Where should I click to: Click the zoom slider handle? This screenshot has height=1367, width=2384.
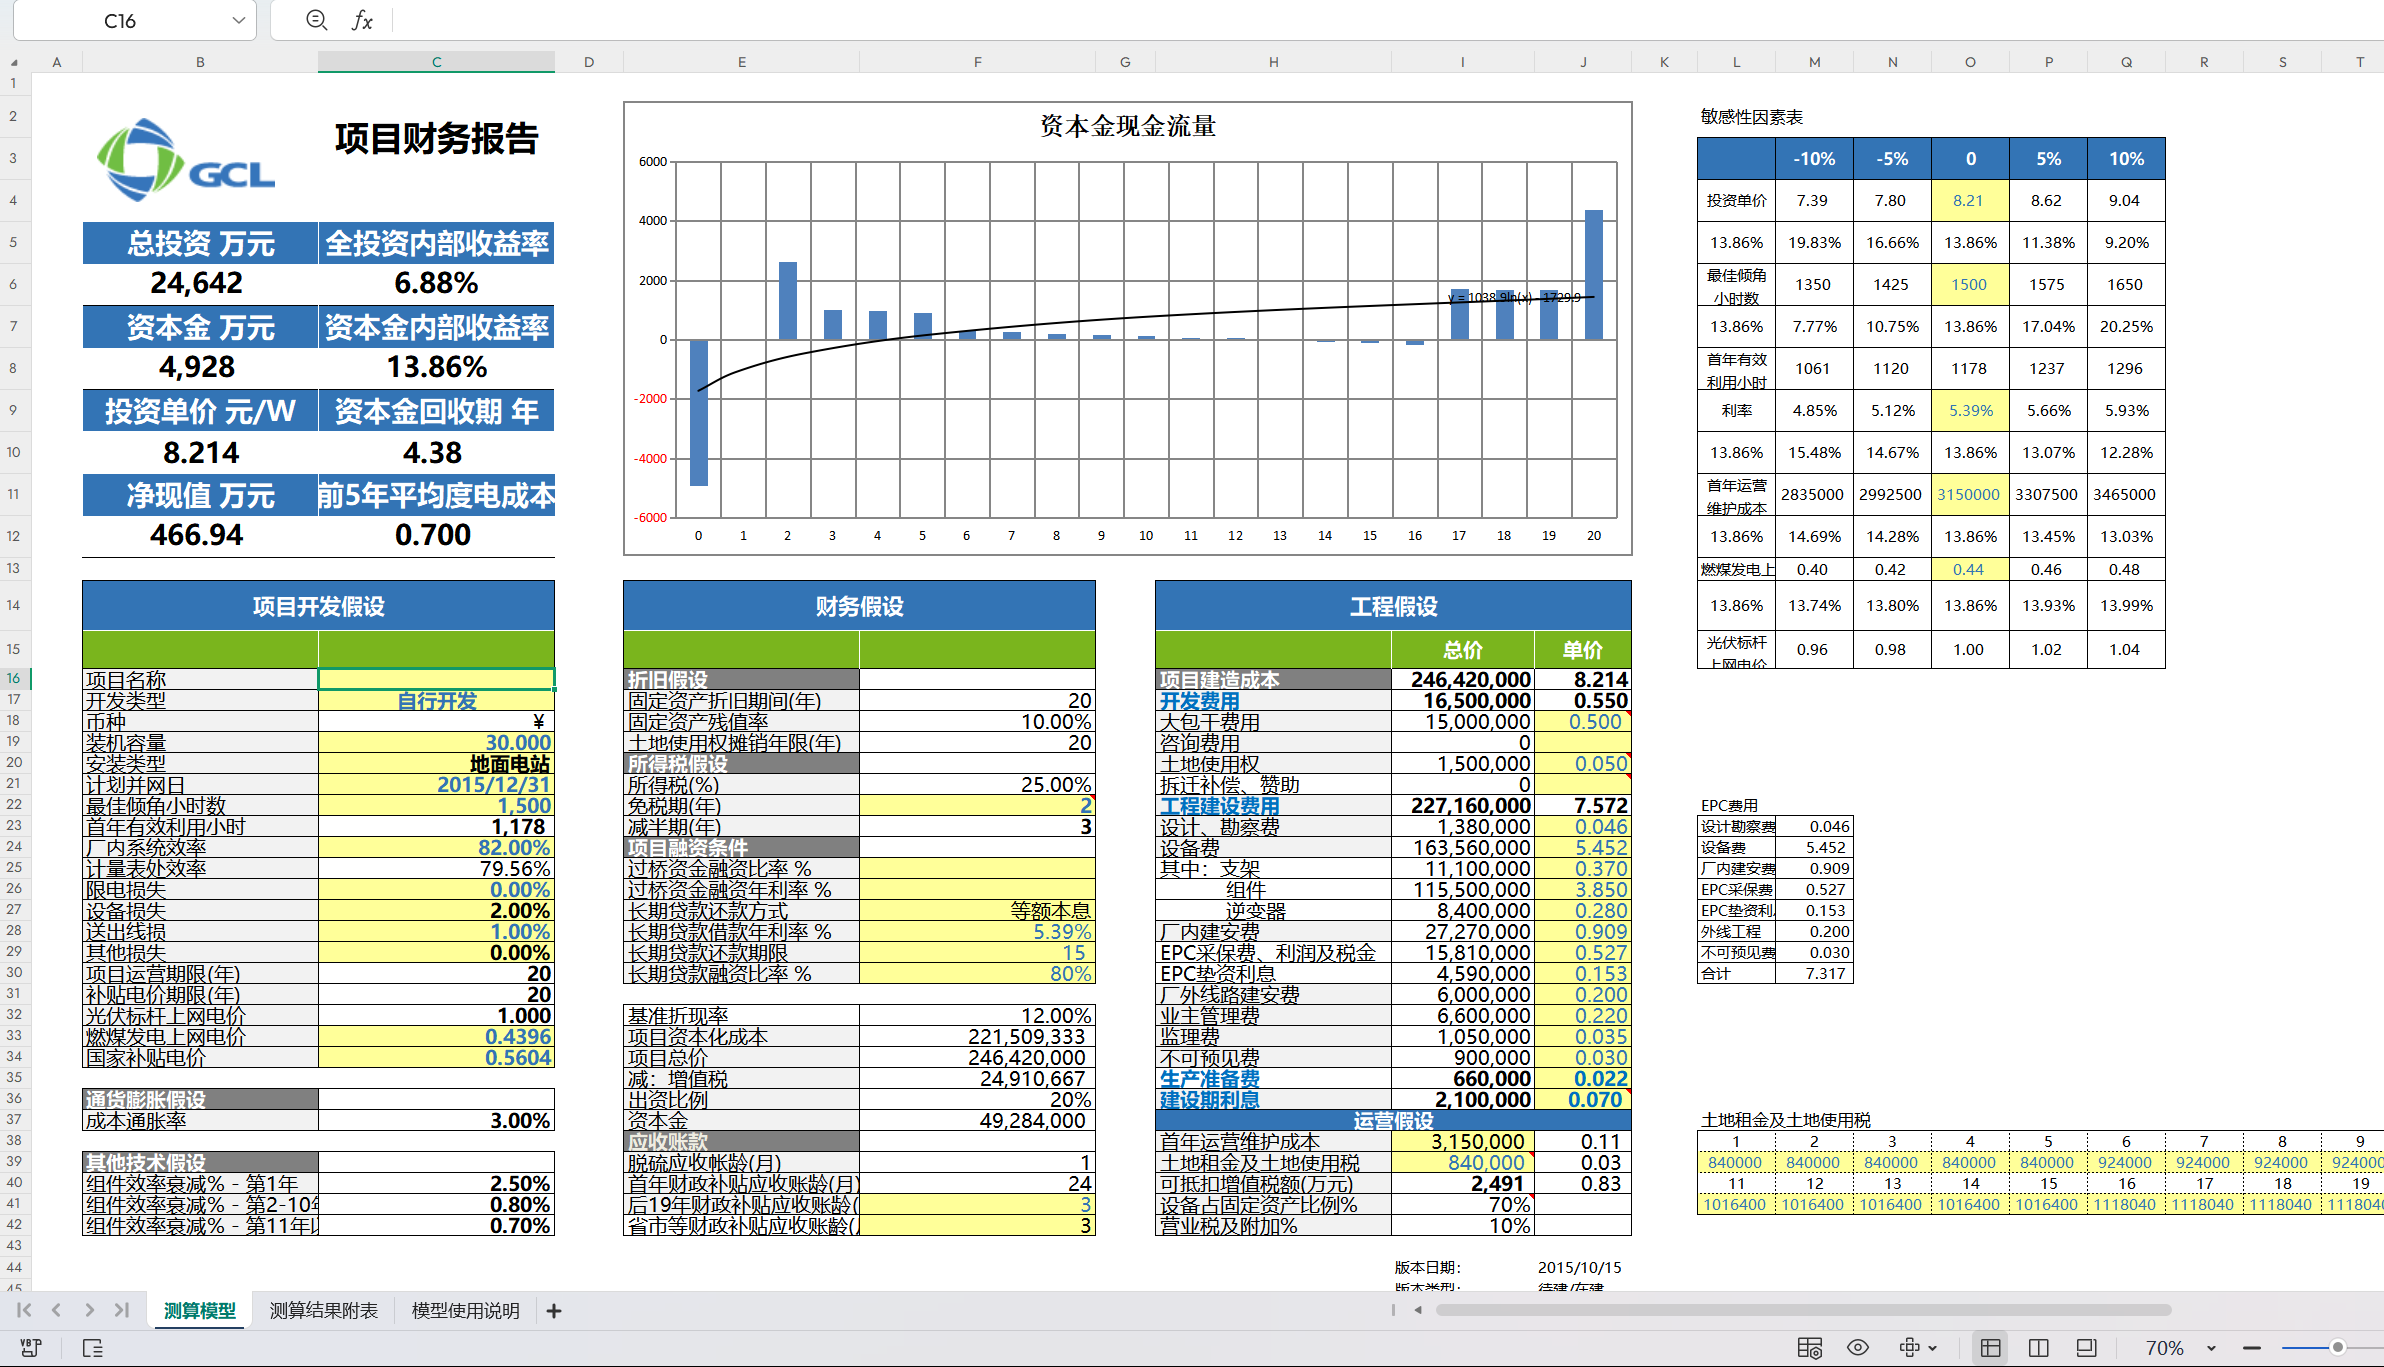coord(2337,1348)
